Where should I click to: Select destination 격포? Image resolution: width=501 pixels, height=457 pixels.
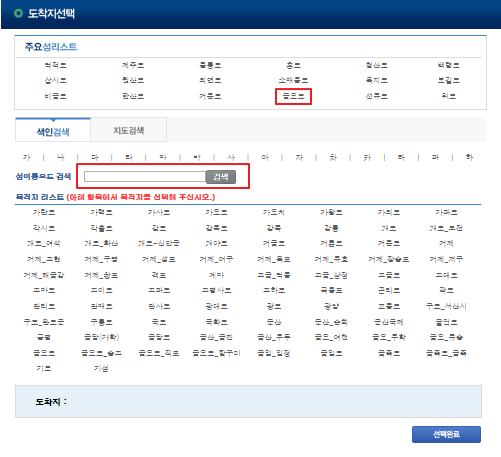[x=159, y=275]
